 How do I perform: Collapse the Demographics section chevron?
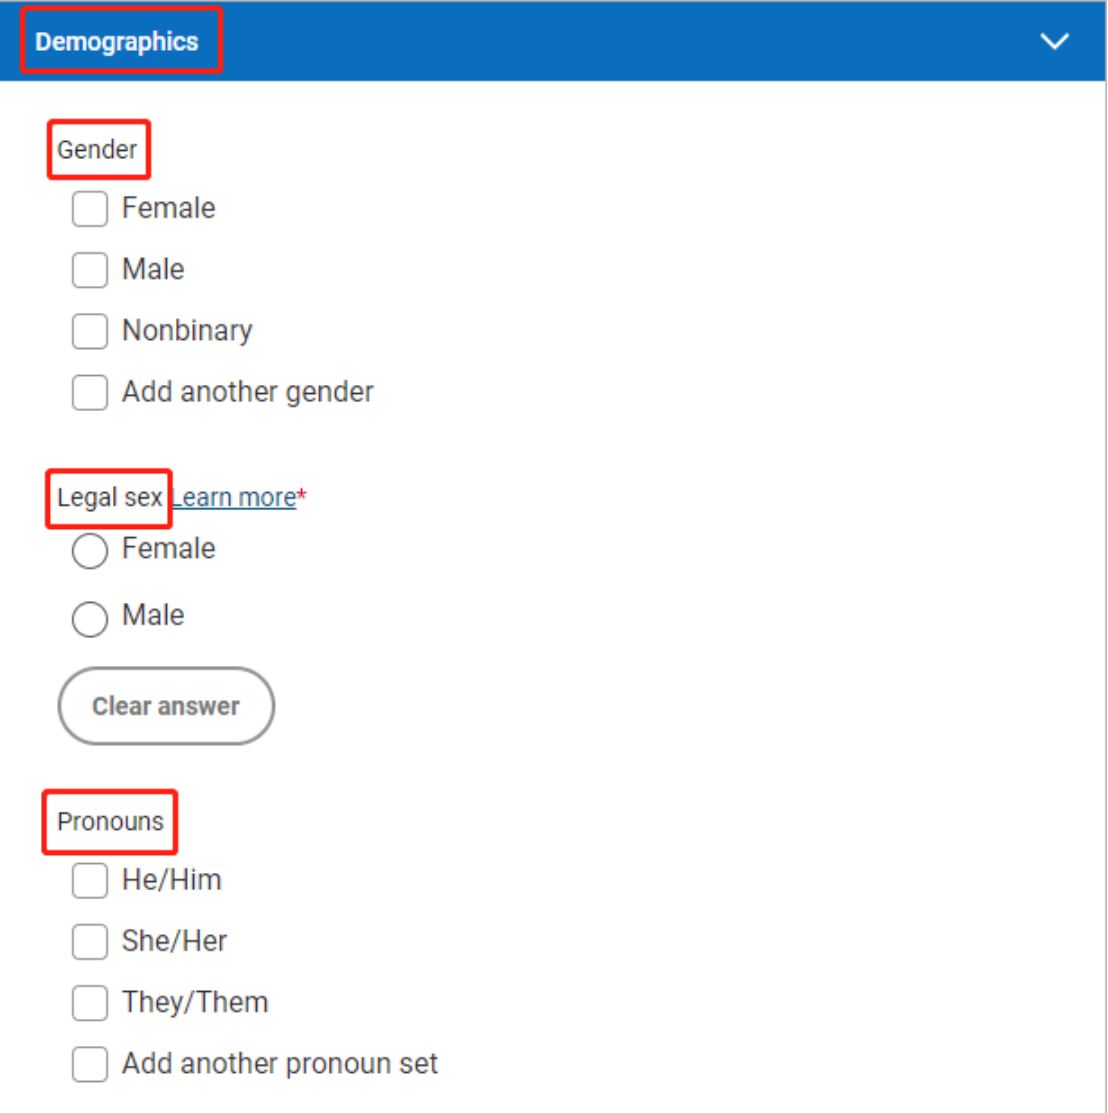click(1054, 42)
